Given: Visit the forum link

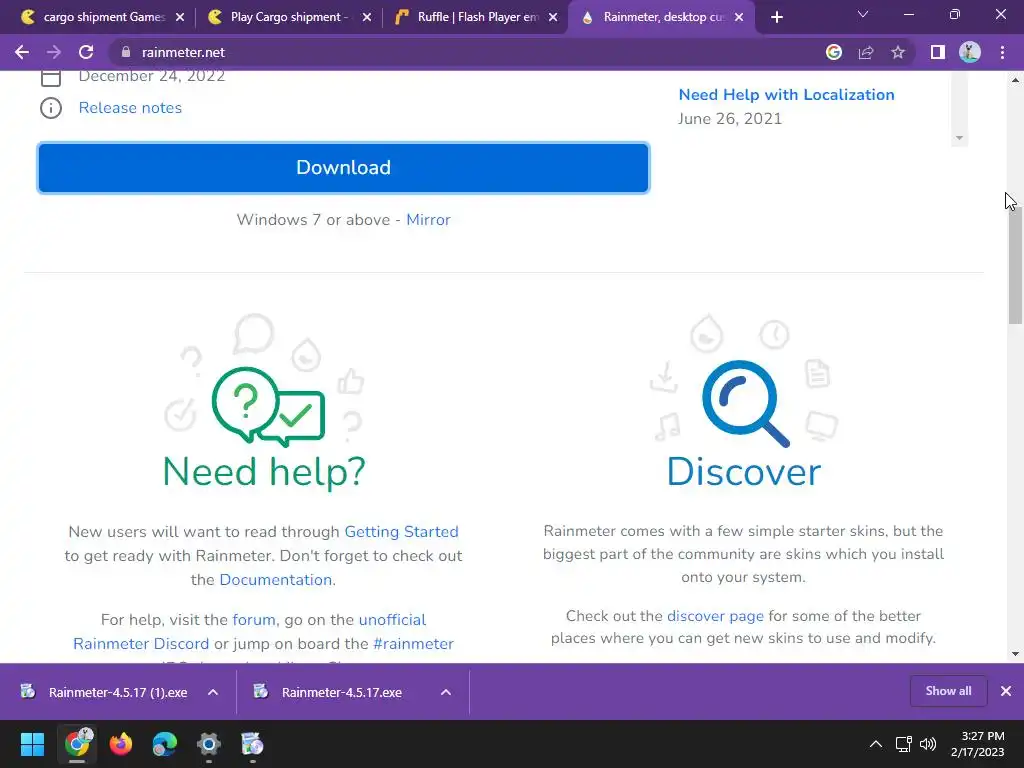Looking at the screenshot, I should (x=254, y=620).
